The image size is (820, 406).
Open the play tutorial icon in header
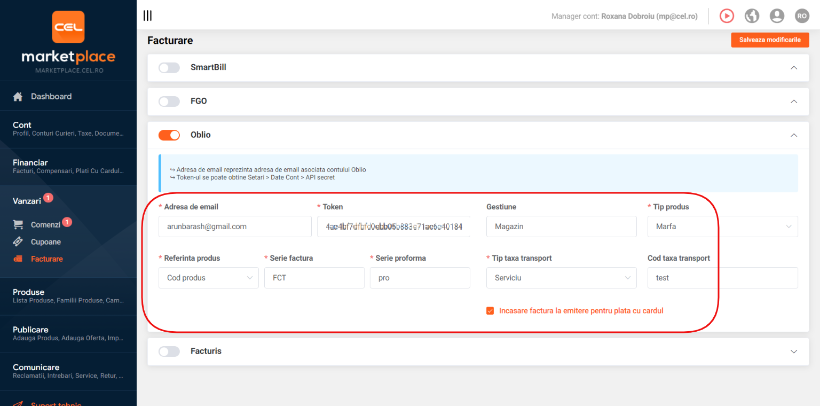click(726, 16)
